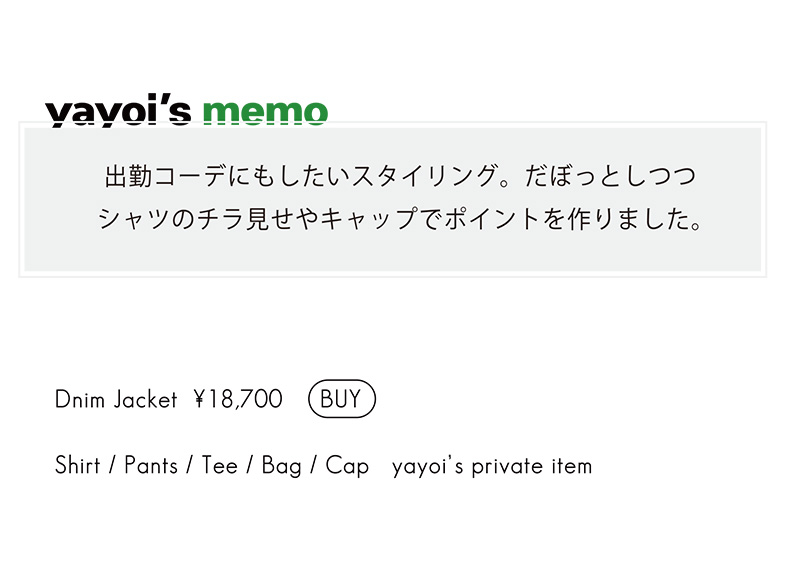The image size is (800, 584).
Task: Click second memo line starting シャツのチラ見せ
Action: (x=401, y=219)
